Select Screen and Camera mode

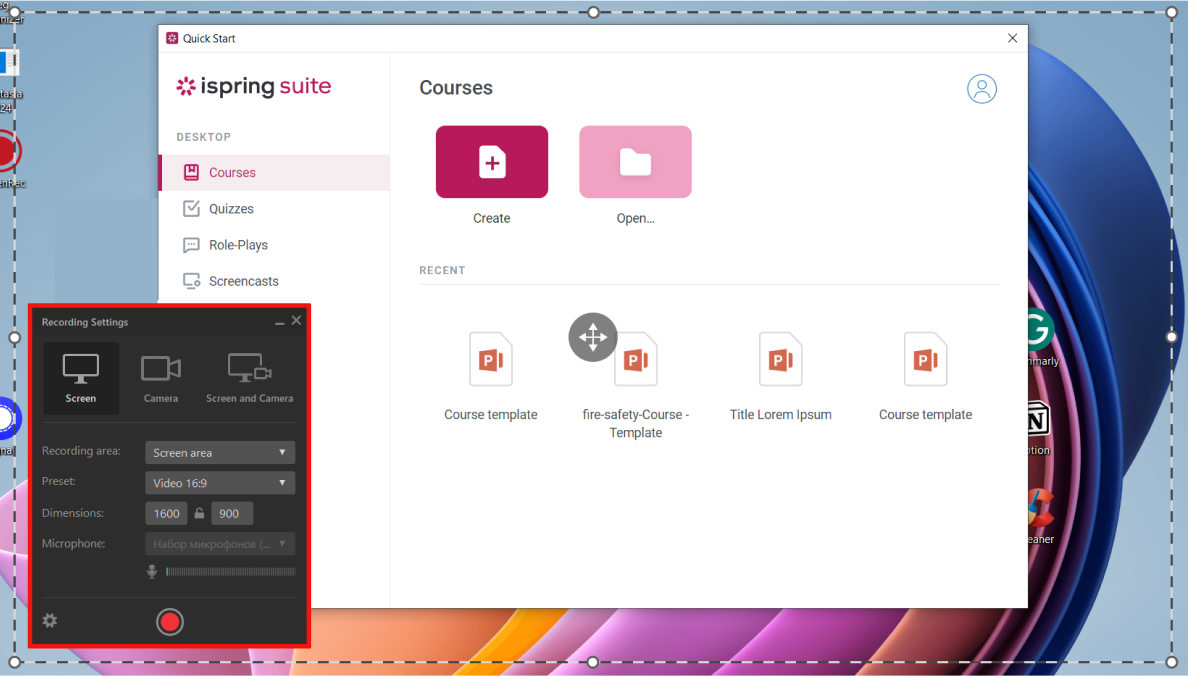coord(249,378)
